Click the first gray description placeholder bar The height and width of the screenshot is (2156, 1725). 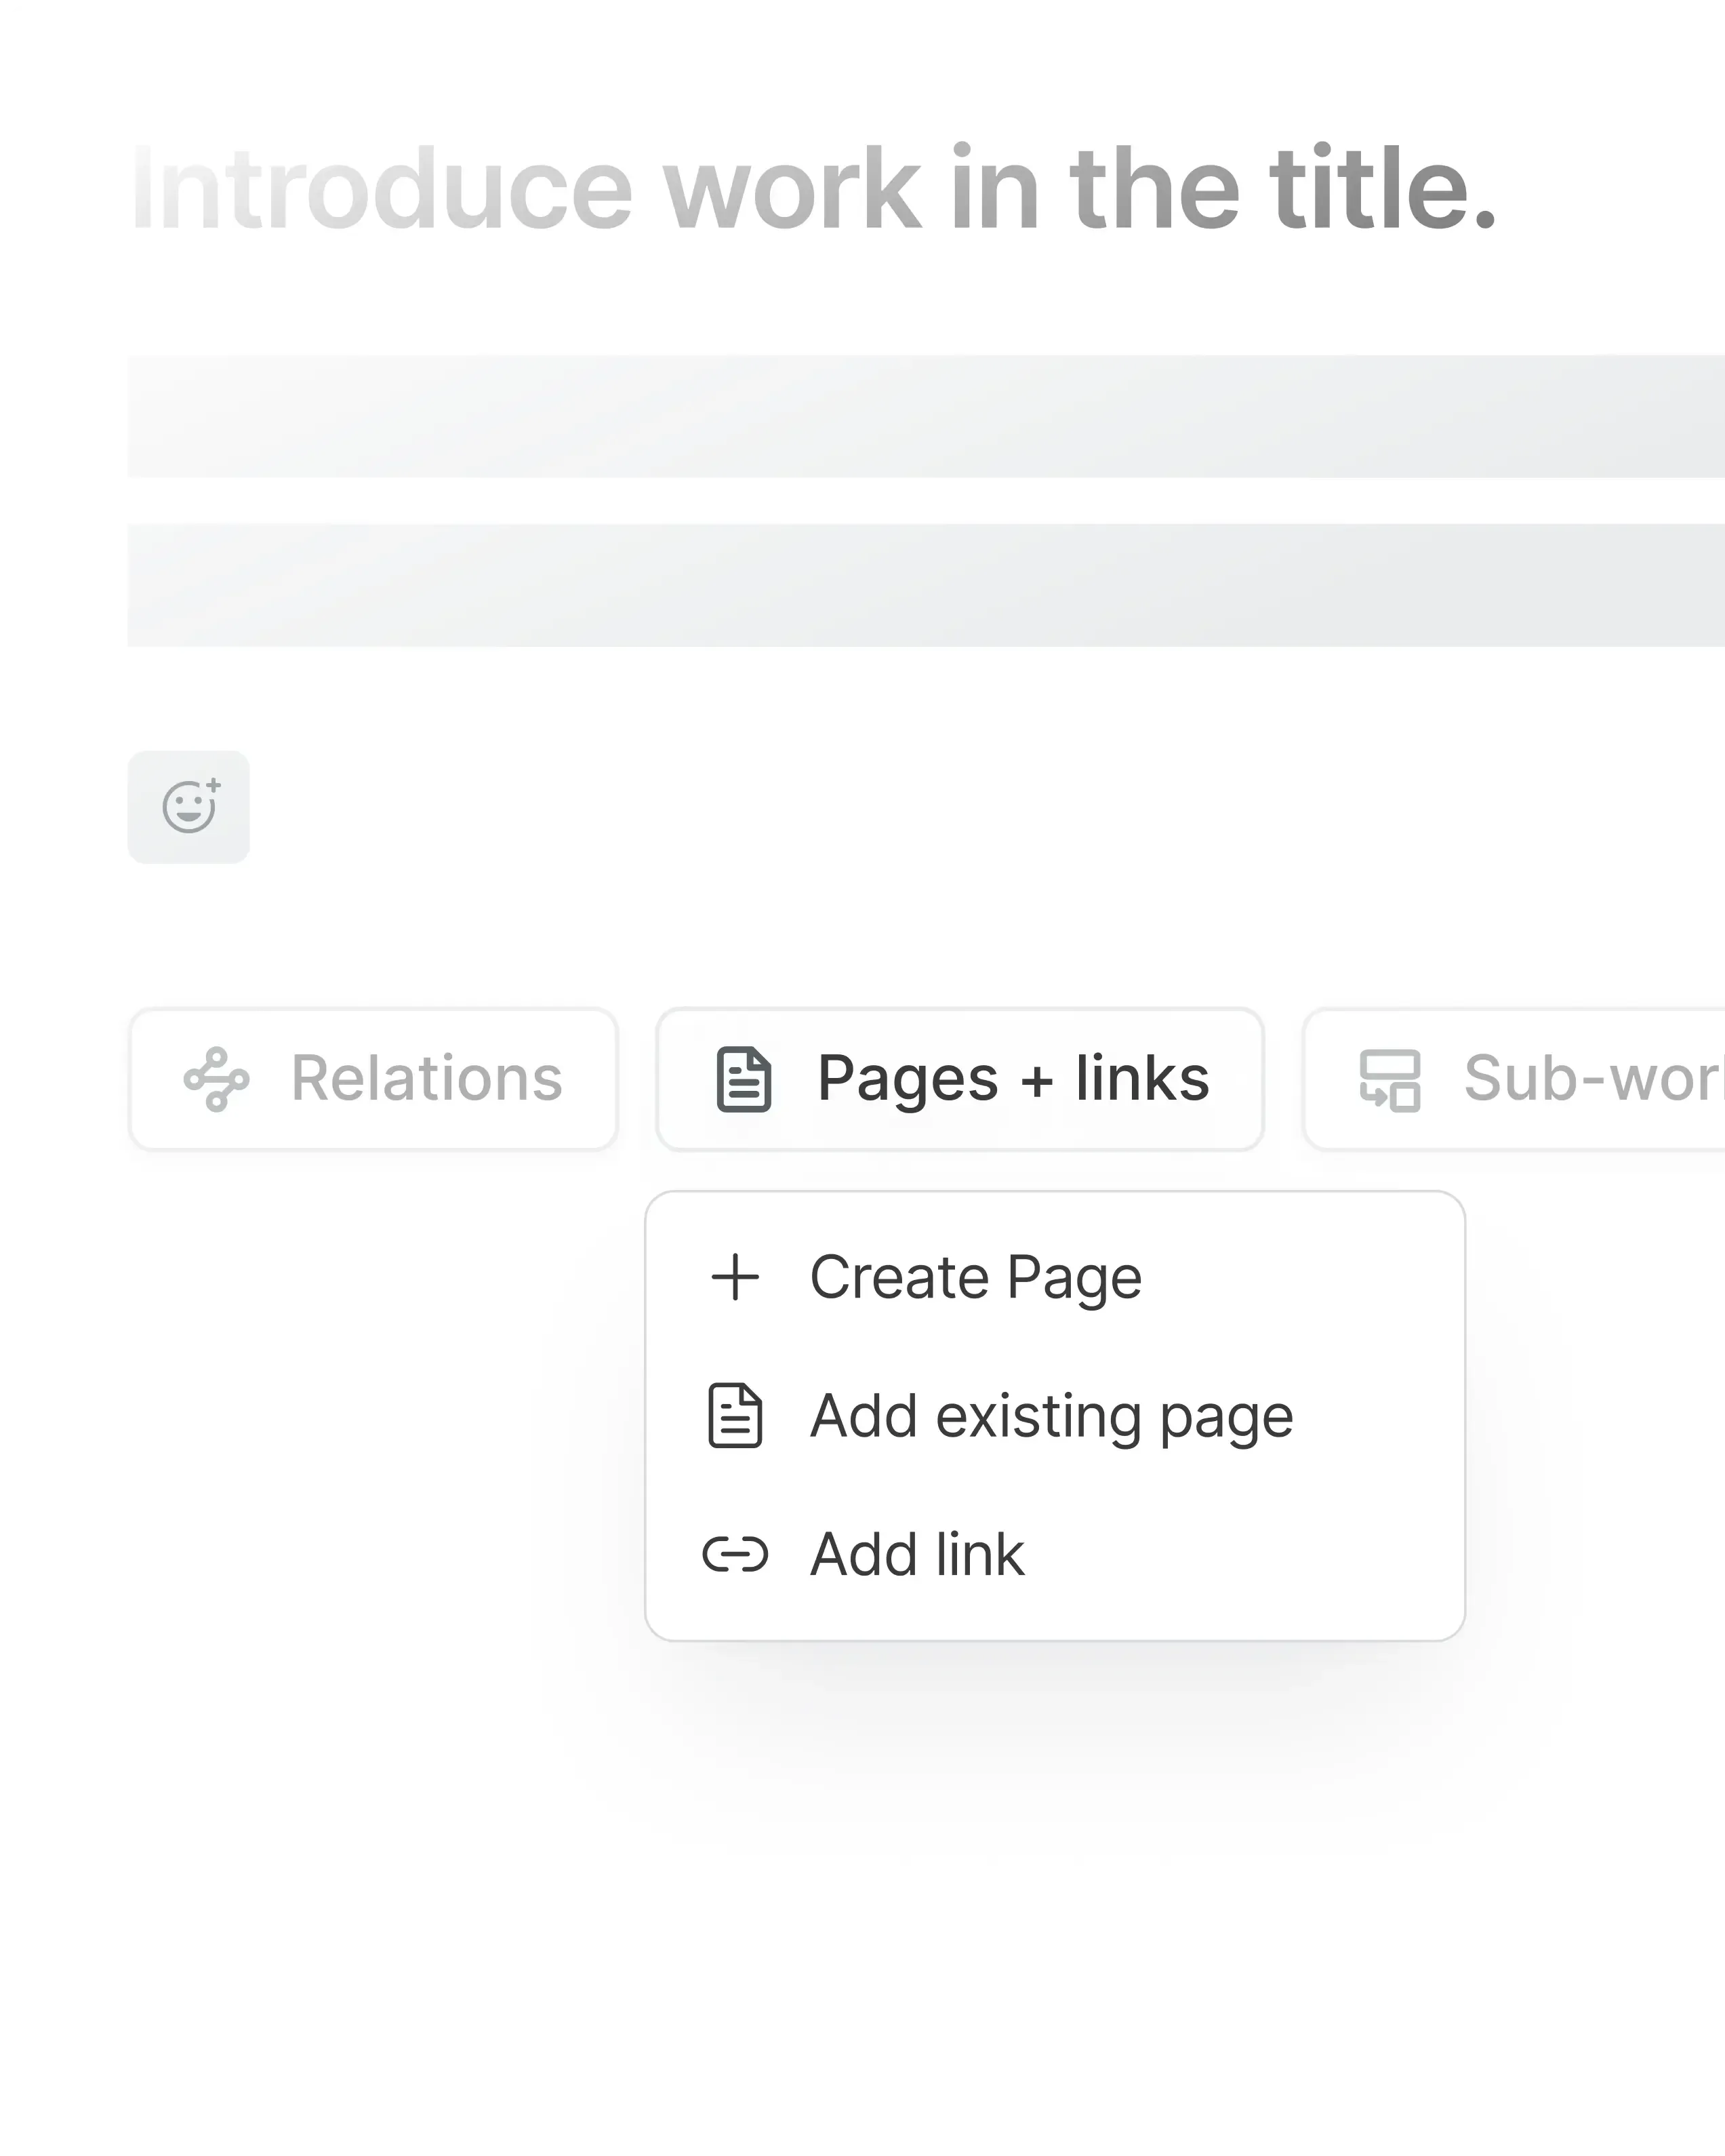(x=925, y=416)
